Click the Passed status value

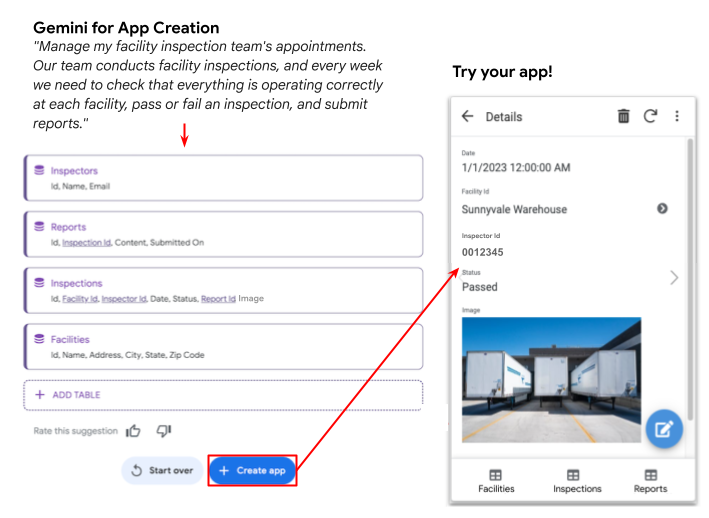pos(480,287)
